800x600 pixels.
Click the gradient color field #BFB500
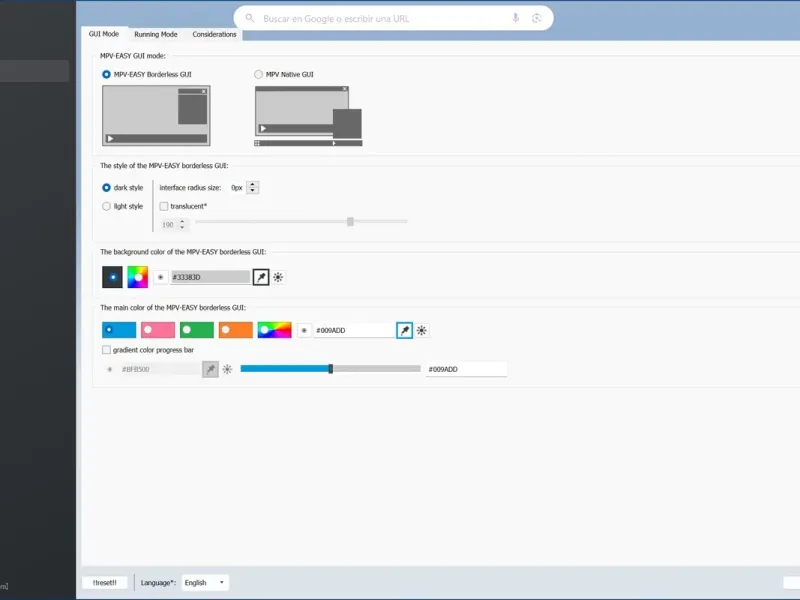(x=160, y=369)
